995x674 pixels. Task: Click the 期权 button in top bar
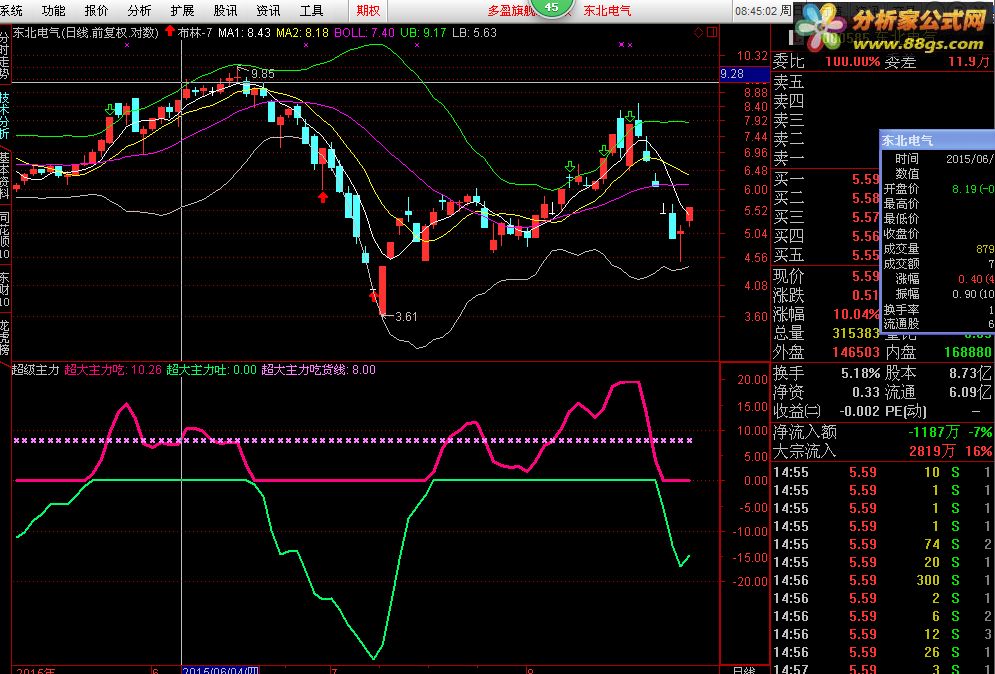pyautogui.click(x=368, y=10)
